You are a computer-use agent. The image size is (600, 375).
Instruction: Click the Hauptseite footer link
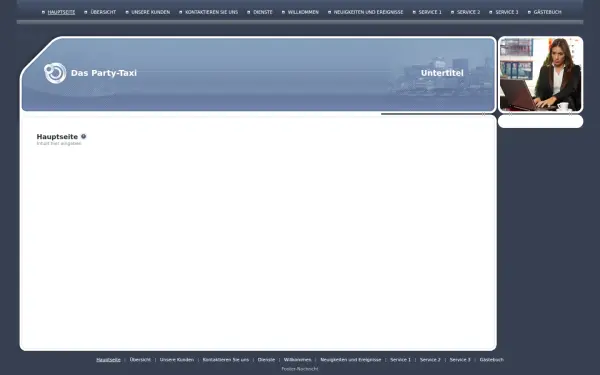pos(108,360)
